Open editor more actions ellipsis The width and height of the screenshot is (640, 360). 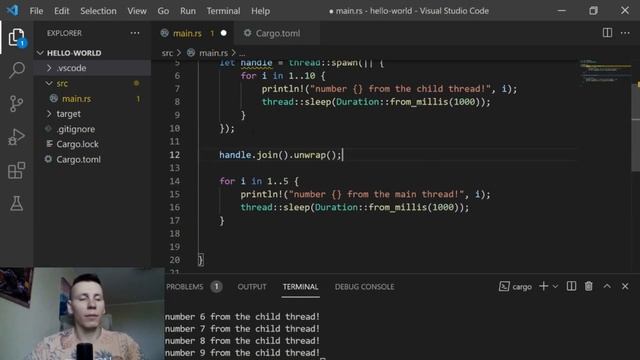[625, 33]
